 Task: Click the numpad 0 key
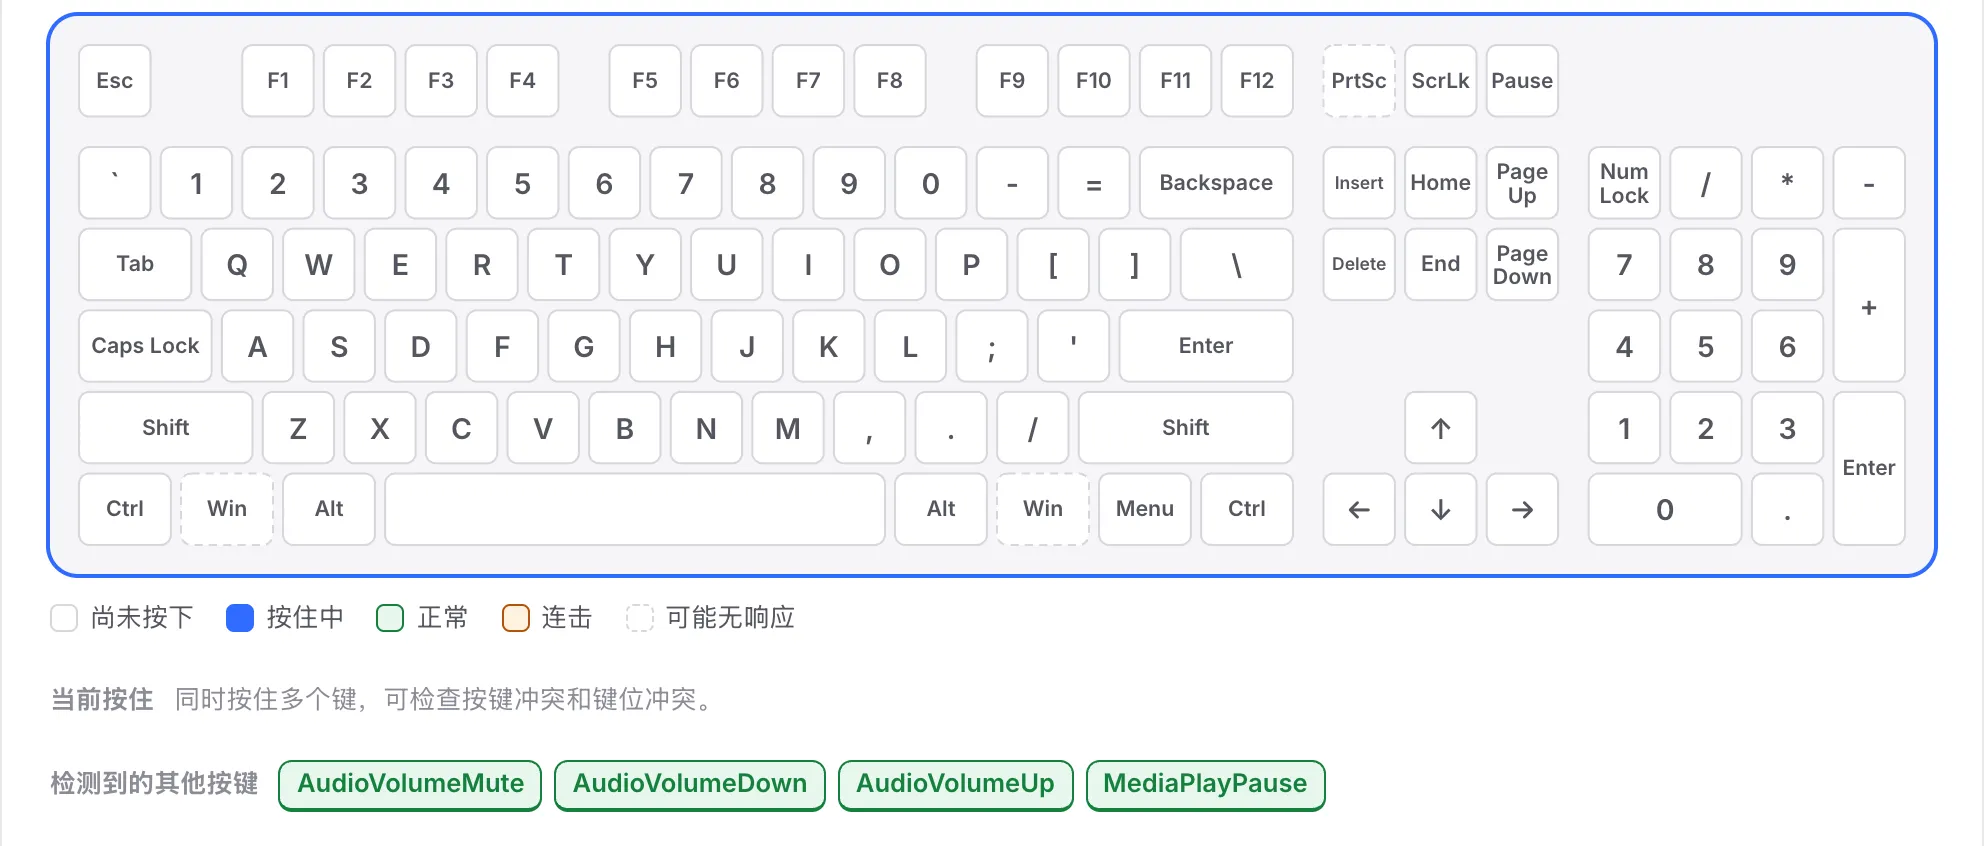click(x=1665, y=509)
